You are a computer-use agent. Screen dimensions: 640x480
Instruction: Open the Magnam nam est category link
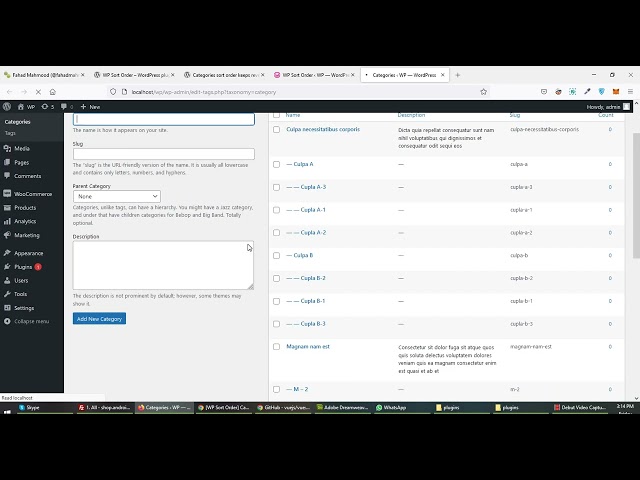308,347
